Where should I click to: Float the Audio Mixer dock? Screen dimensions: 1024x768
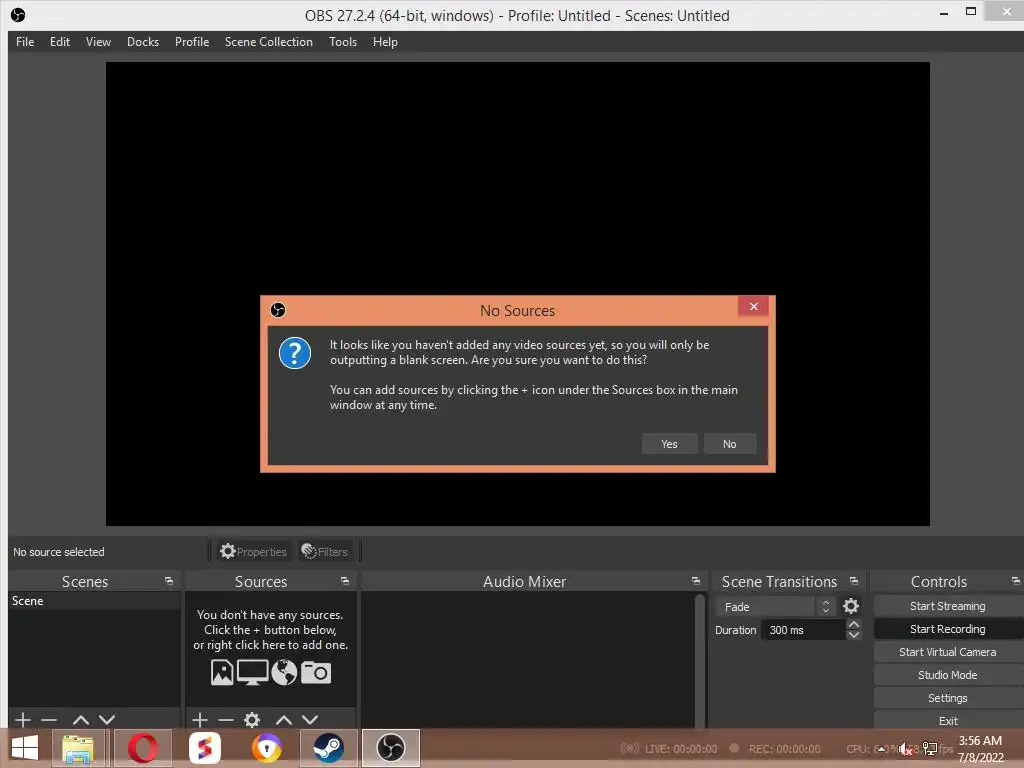point(696,581)
